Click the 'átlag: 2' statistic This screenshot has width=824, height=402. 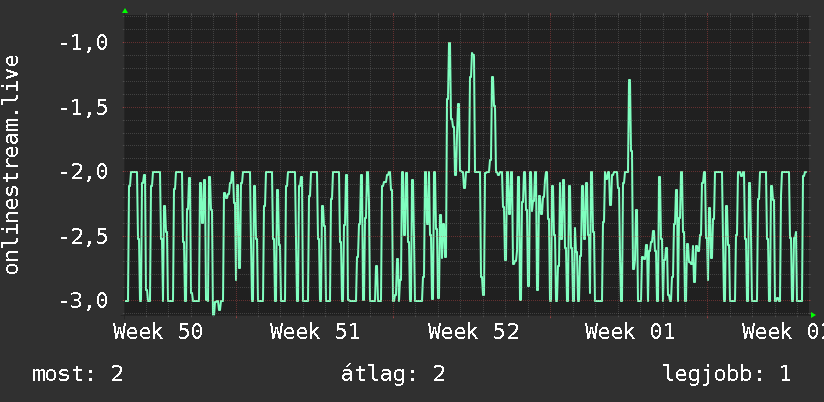click(x=393, y=374)
